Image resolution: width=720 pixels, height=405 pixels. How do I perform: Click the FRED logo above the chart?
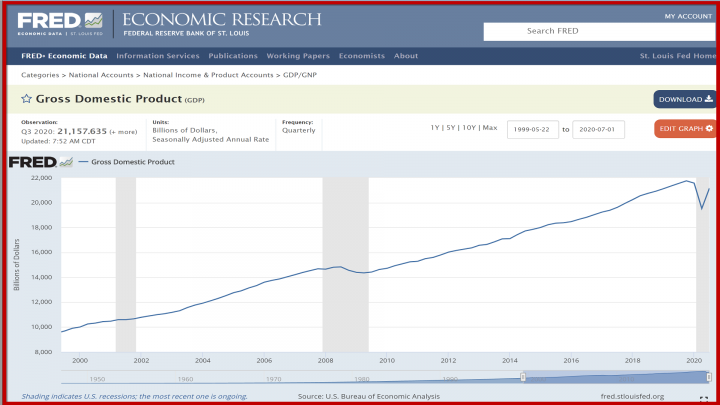click(x=40, y=162)
